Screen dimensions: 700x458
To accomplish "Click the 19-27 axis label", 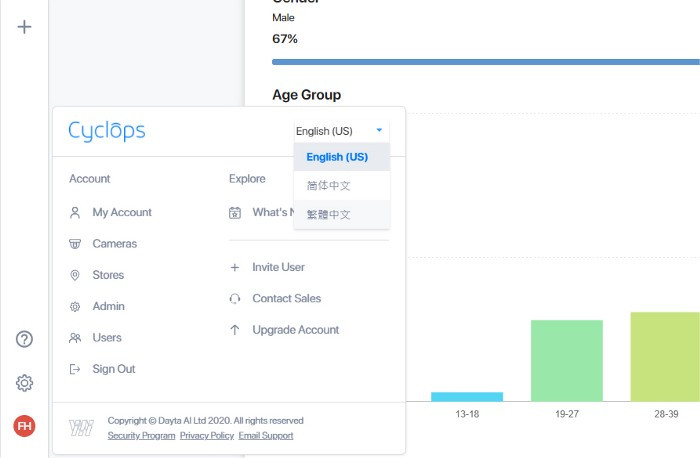I will click(567, 414).
